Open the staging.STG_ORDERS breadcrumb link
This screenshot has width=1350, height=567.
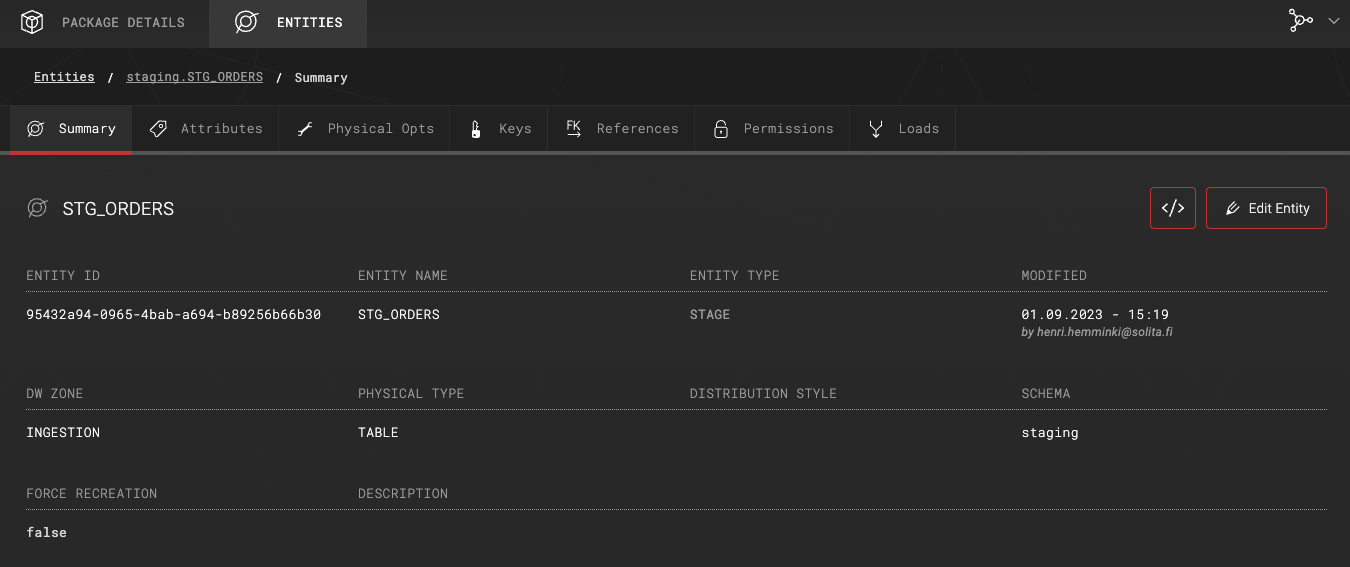click(x=194, y=77)
